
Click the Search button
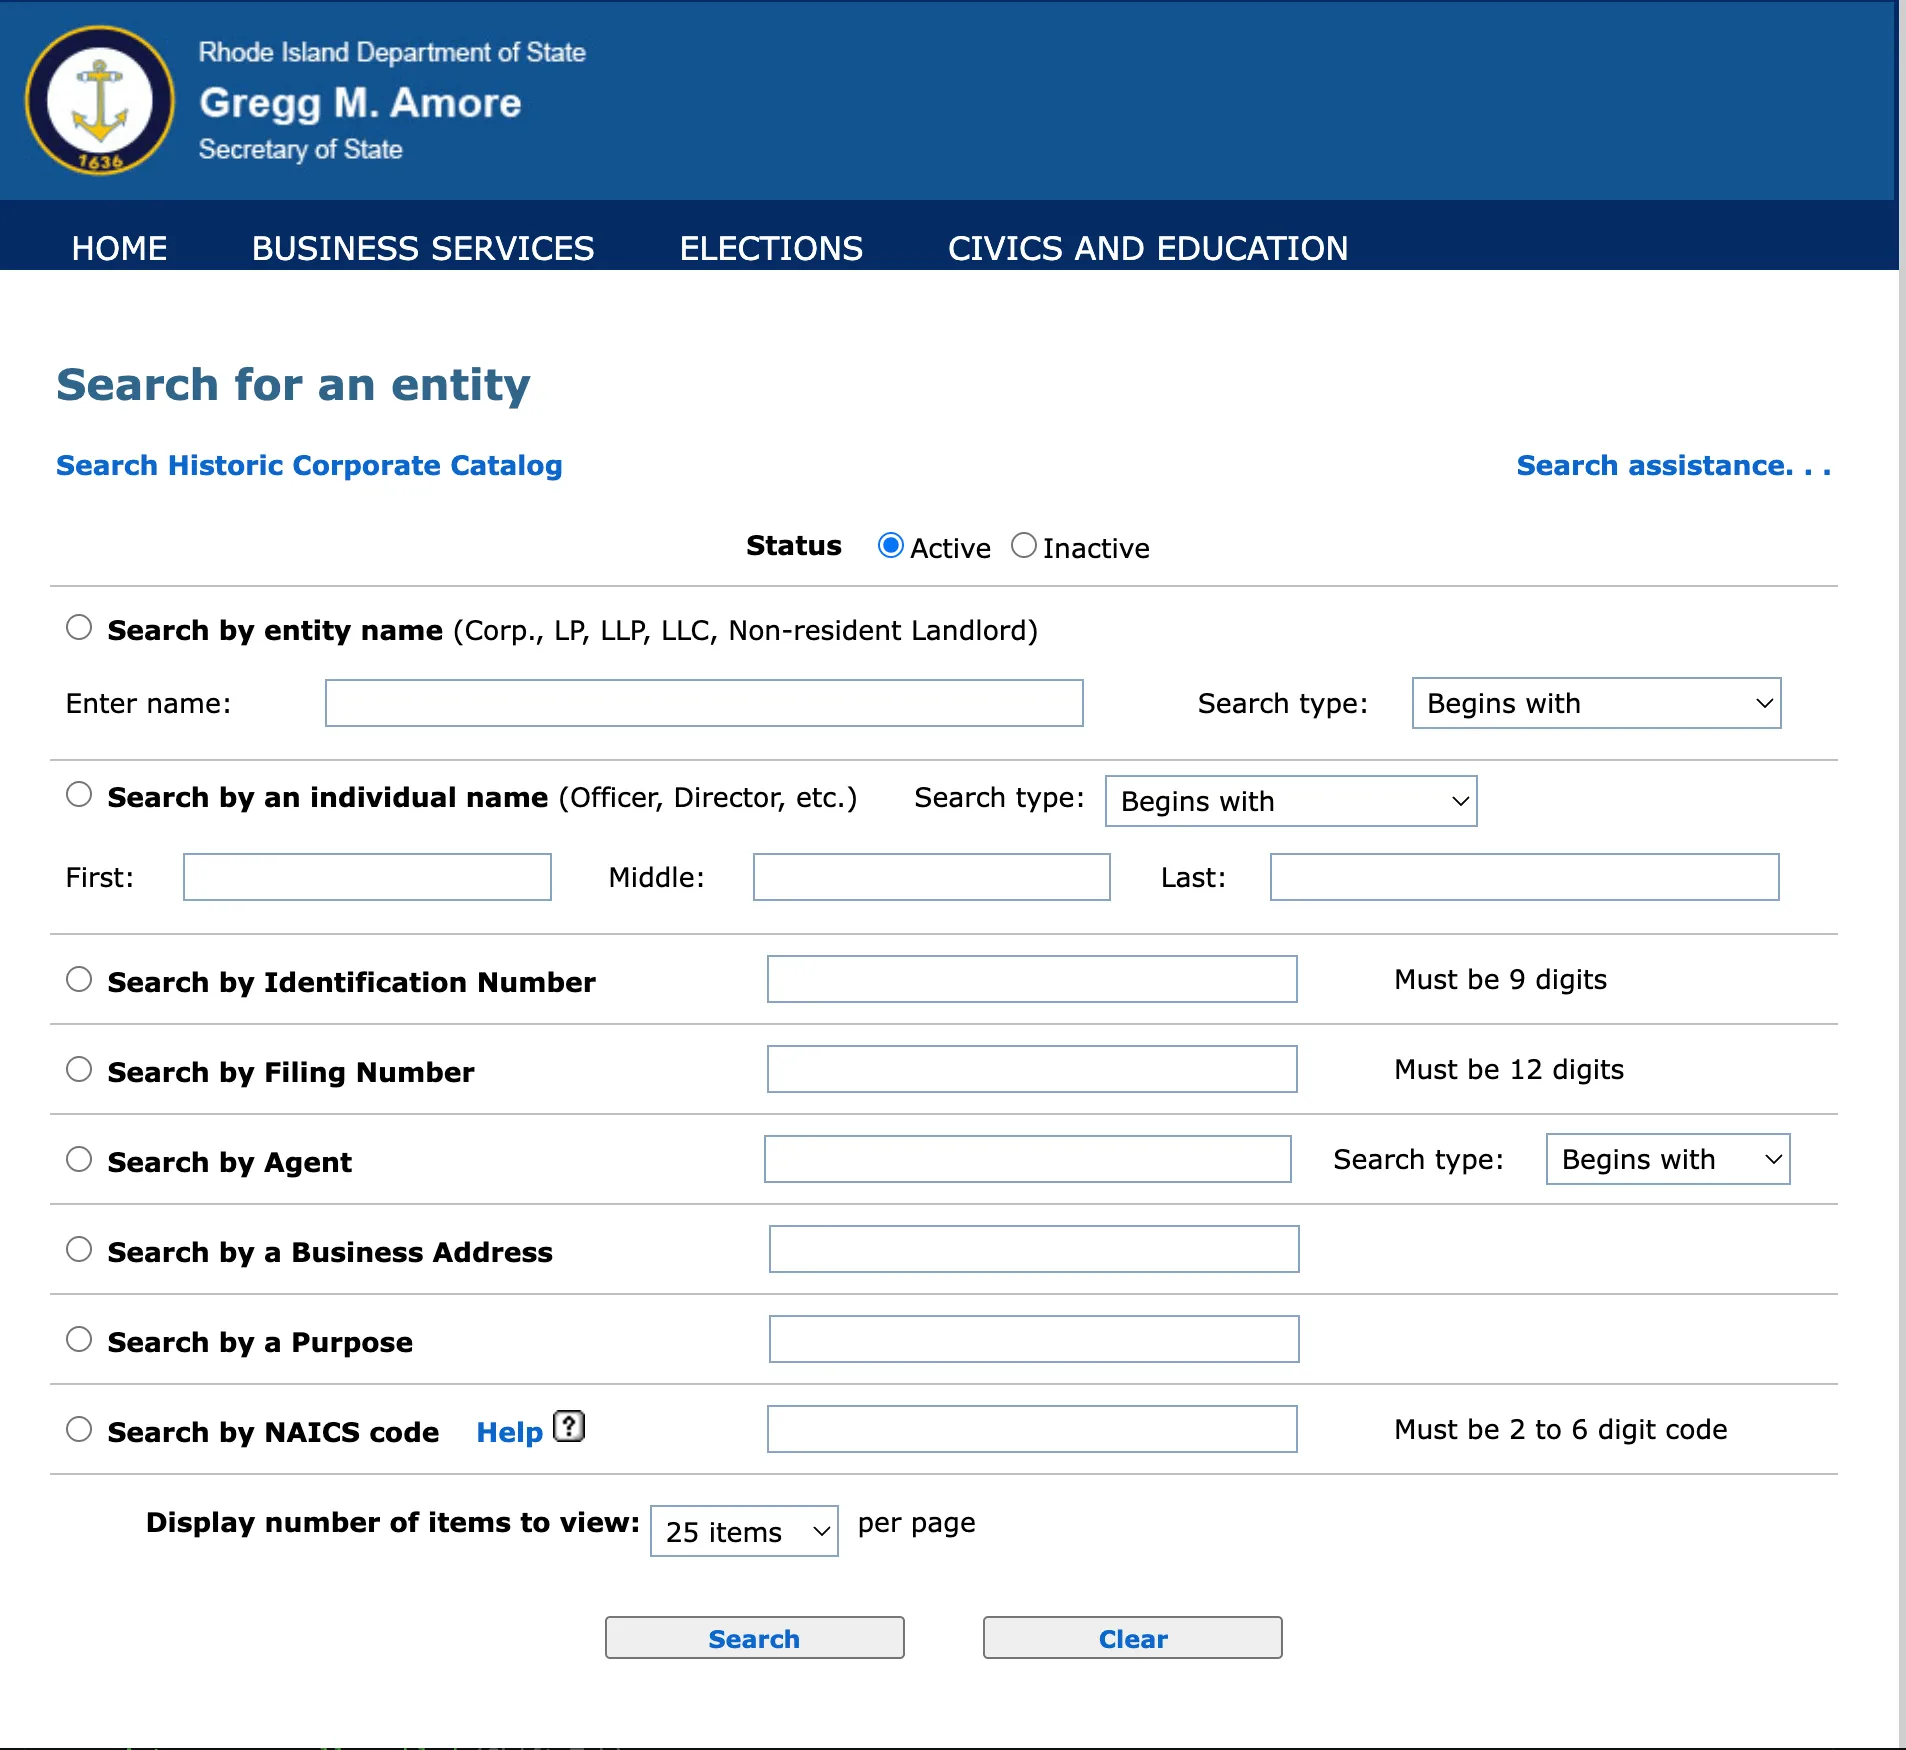[x=754, y=1638]
